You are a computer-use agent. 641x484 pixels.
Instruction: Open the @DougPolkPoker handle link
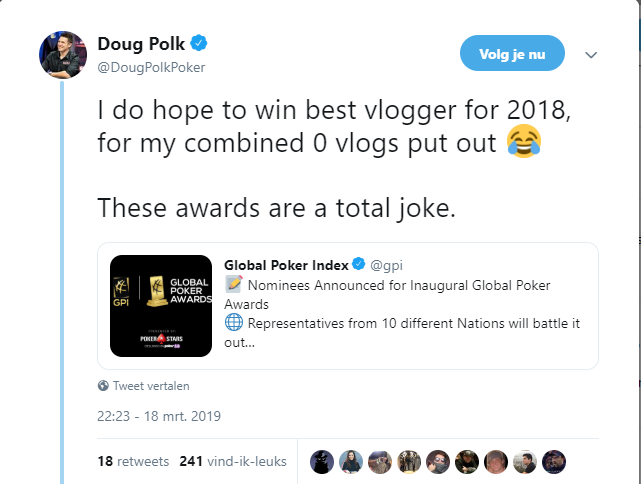(x=151, y=67)
